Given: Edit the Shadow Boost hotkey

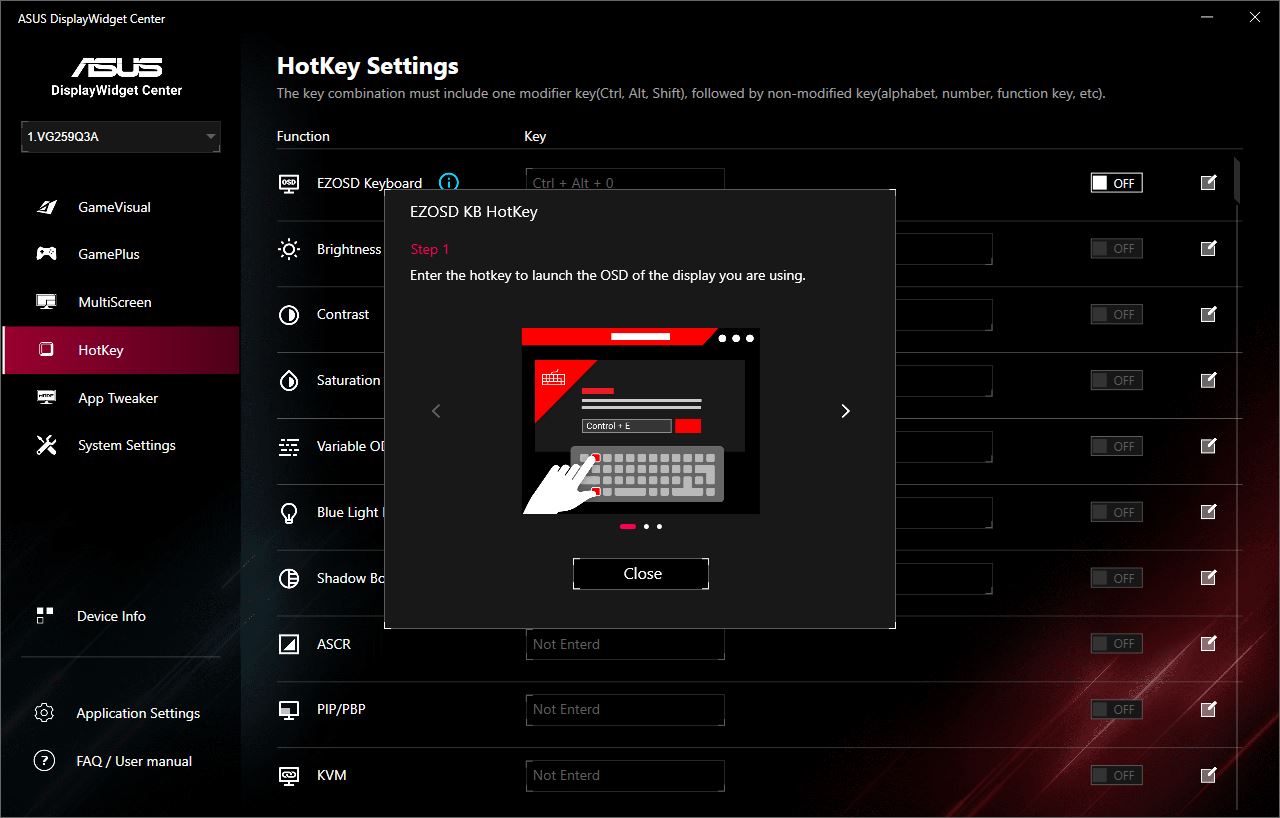Looking at the screenshot, I should (1208, 577).
